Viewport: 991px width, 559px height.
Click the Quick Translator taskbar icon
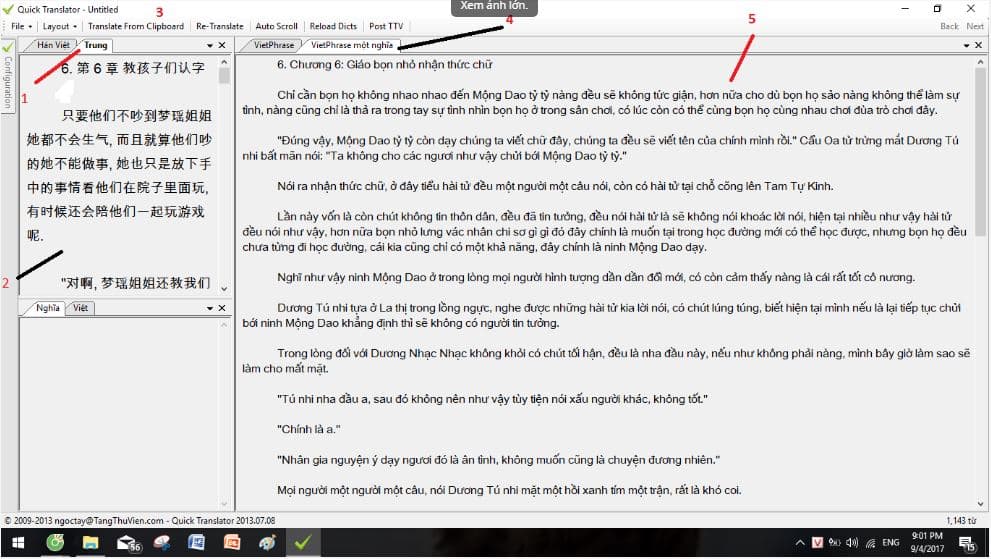(x=303, y=543)
